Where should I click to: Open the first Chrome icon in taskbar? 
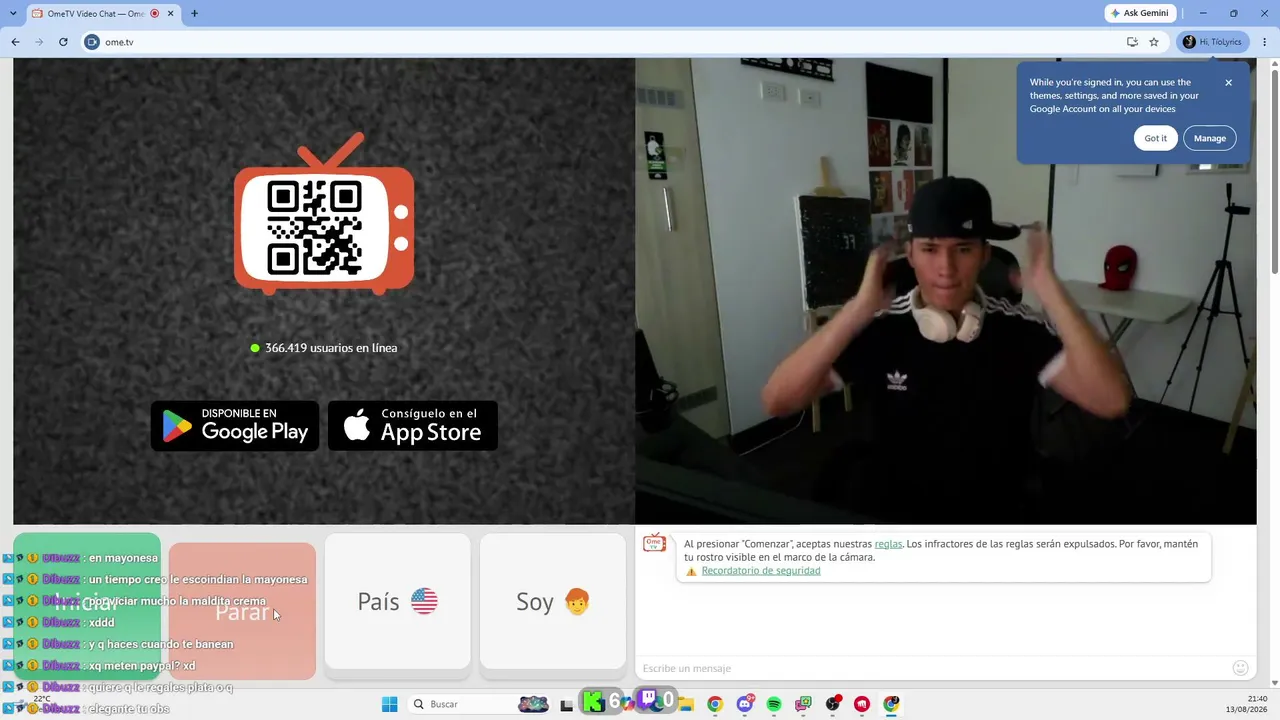[x=715, y=704]
